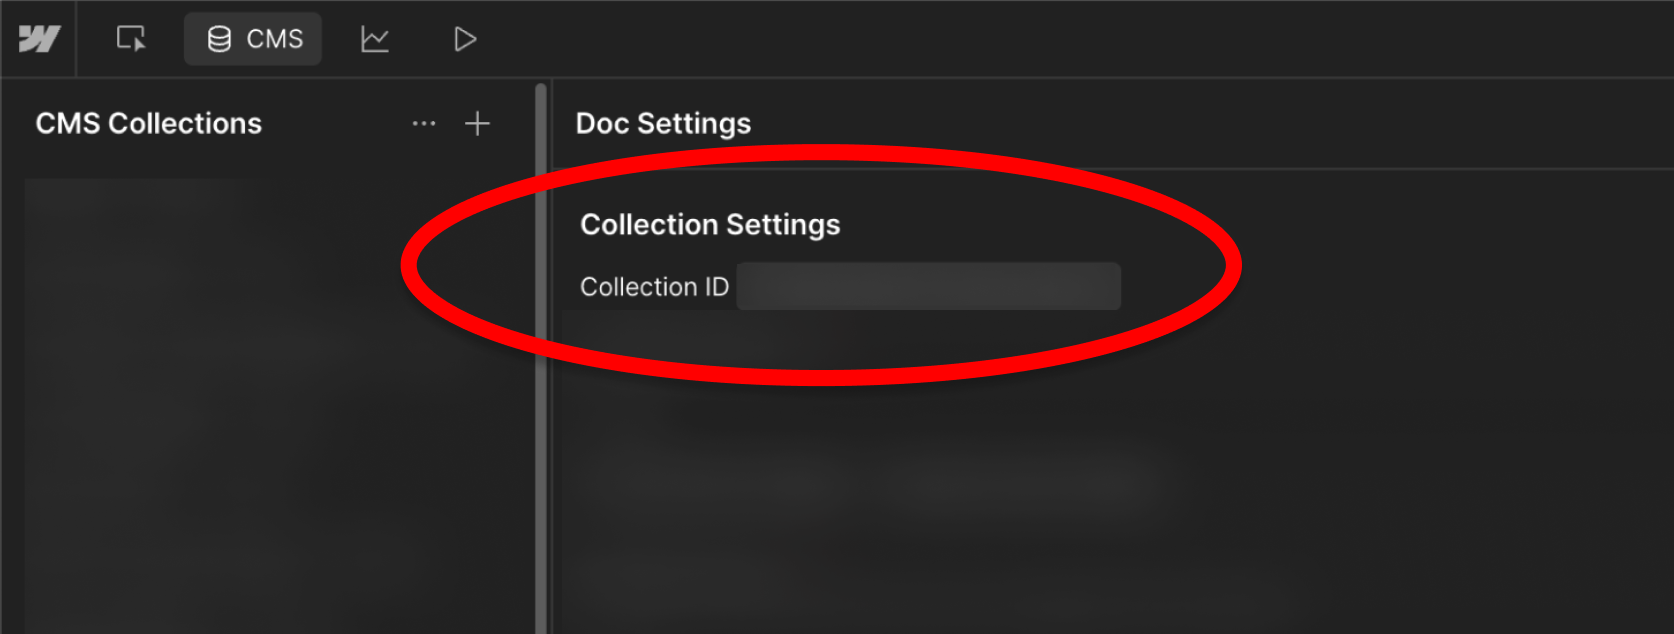Click the vertical separator beside Webflow logo
The height and width of the screenshot is (634, 1674).
pos(77,39)
